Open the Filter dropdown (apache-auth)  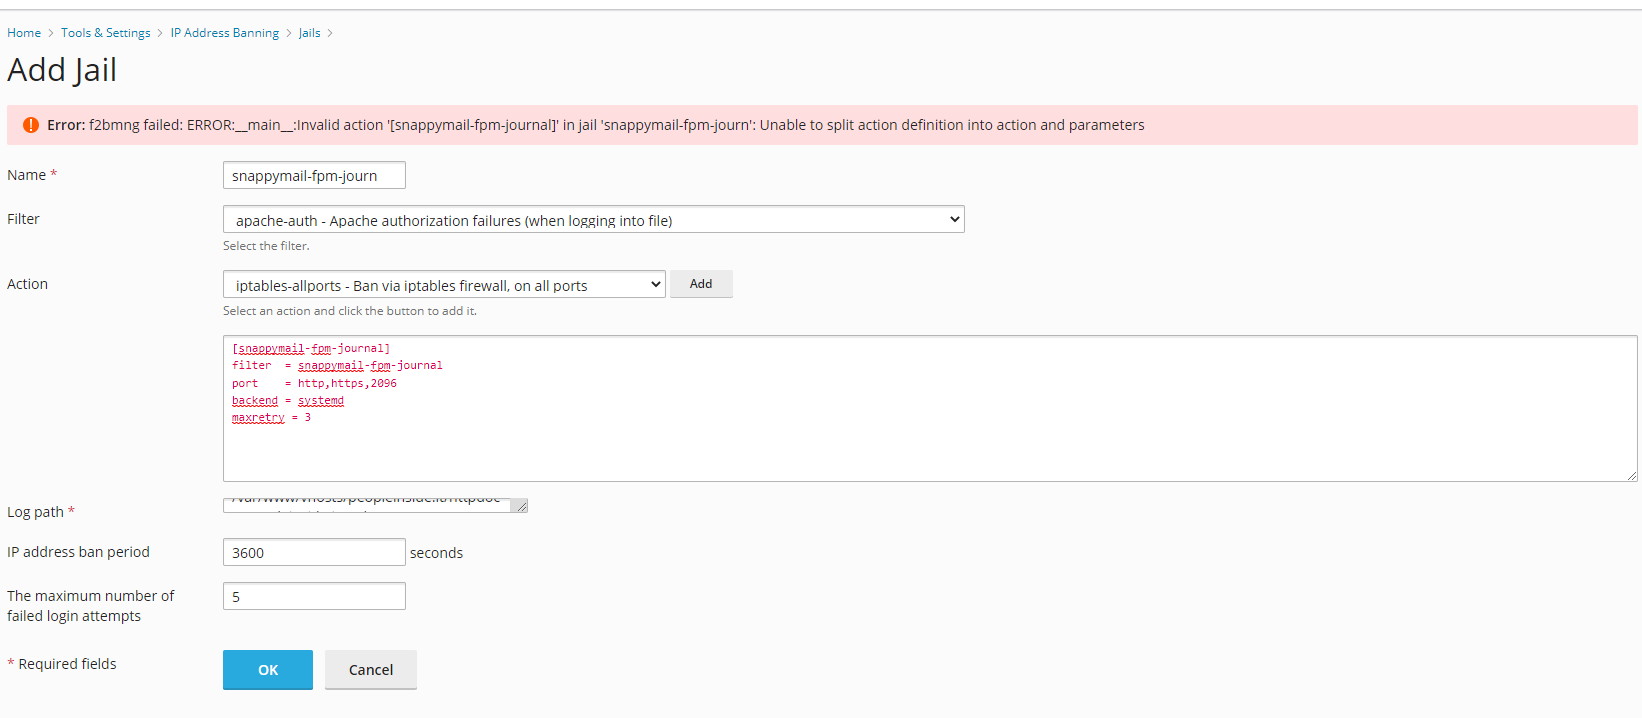(594, 220)
